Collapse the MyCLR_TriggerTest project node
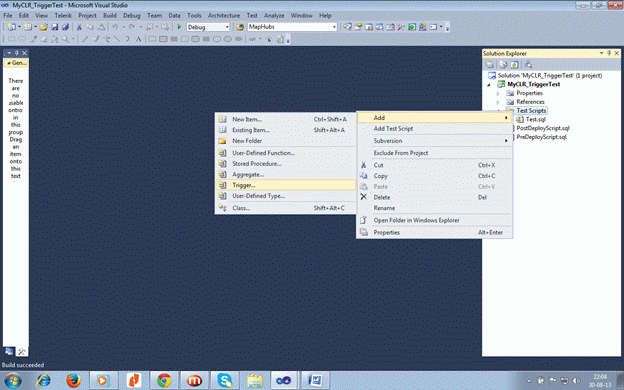This screenshot has height=390, width=624. 489,85
